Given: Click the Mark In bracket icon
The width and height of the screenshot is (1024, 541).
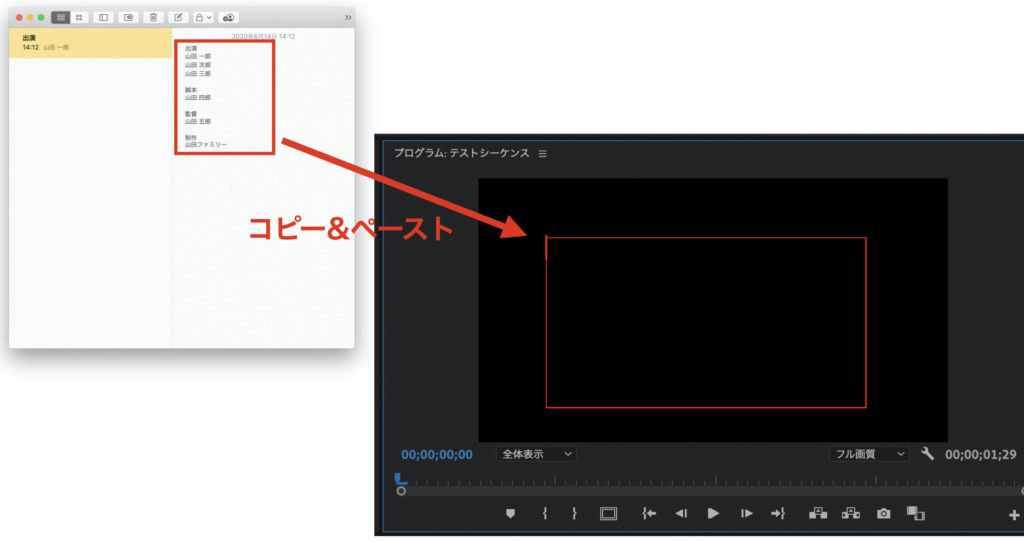Looking at the screenshot, I should click(545, 513).
